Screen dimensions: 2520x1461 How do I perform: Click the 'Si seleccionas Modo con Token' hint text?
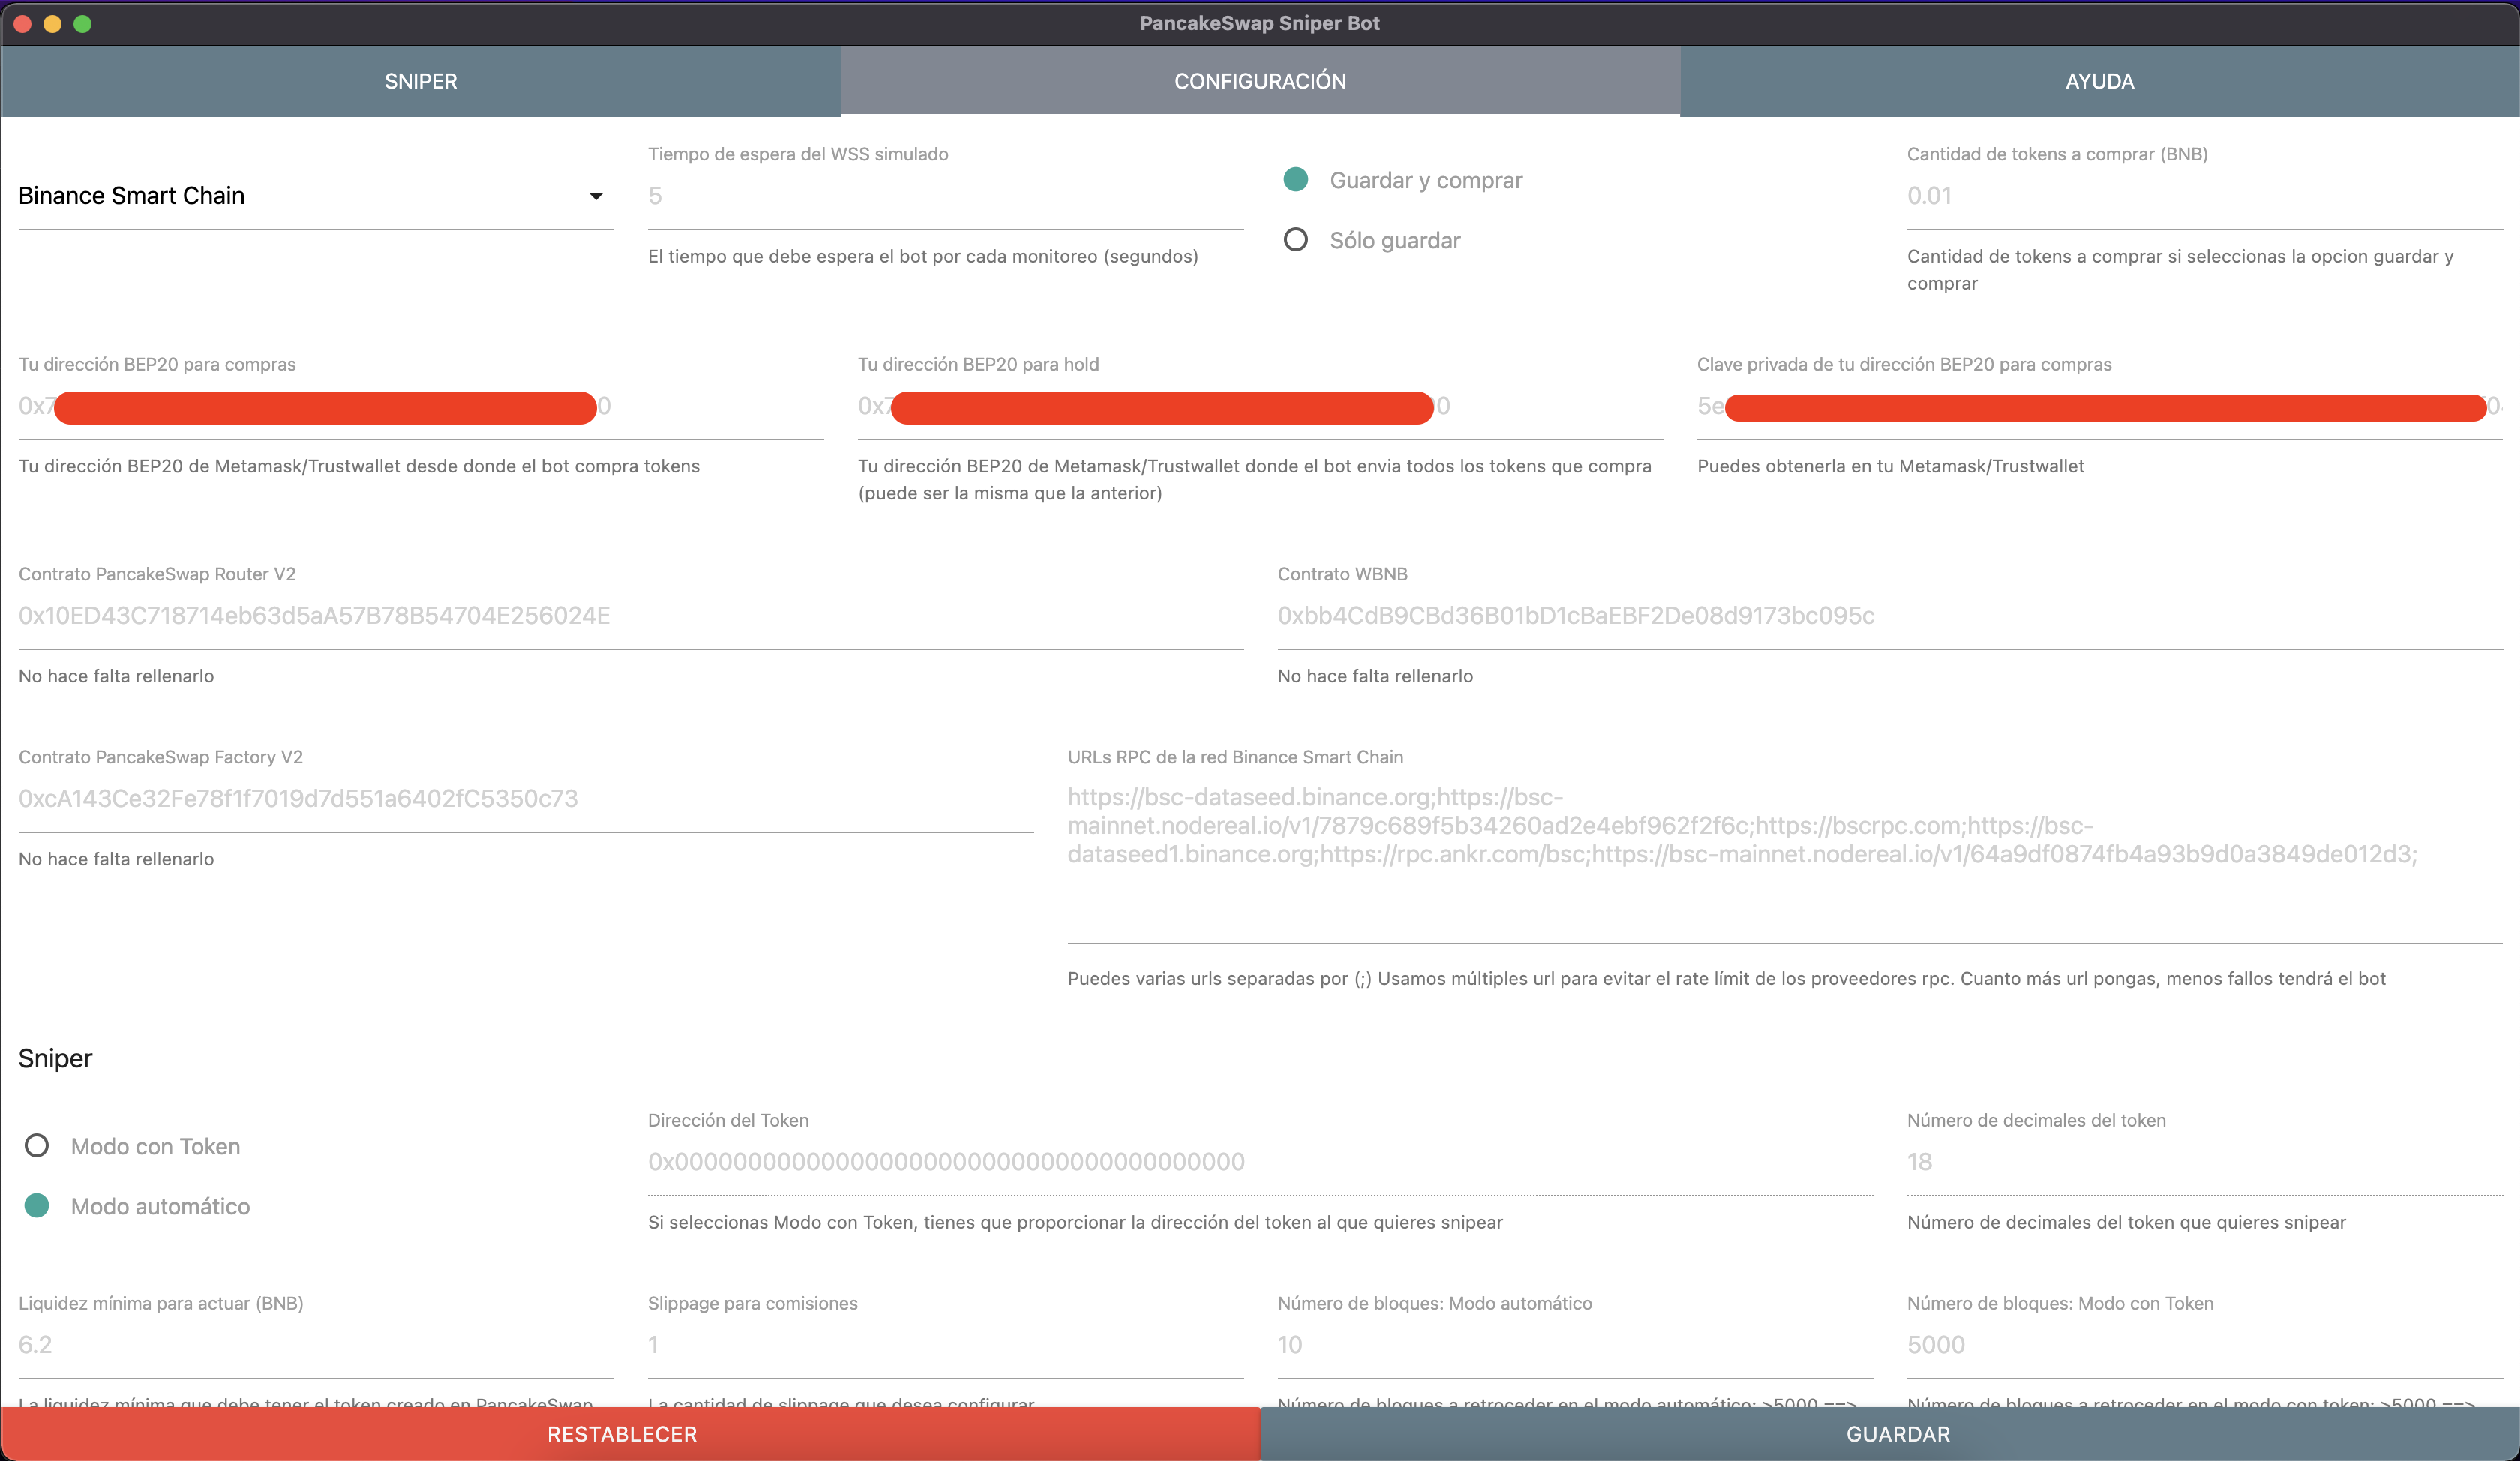point(1075,1222)
